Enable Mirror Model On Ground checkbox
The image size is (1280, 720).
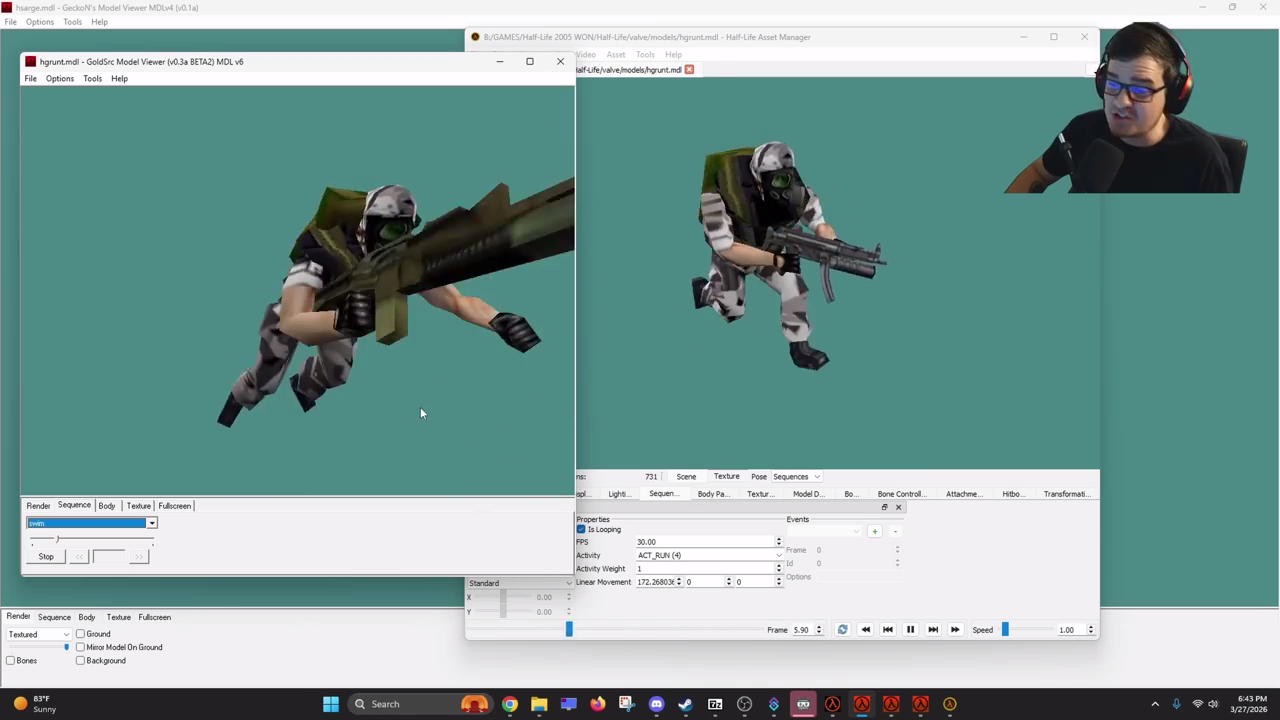pyautogui.click(x=81, y=647)
